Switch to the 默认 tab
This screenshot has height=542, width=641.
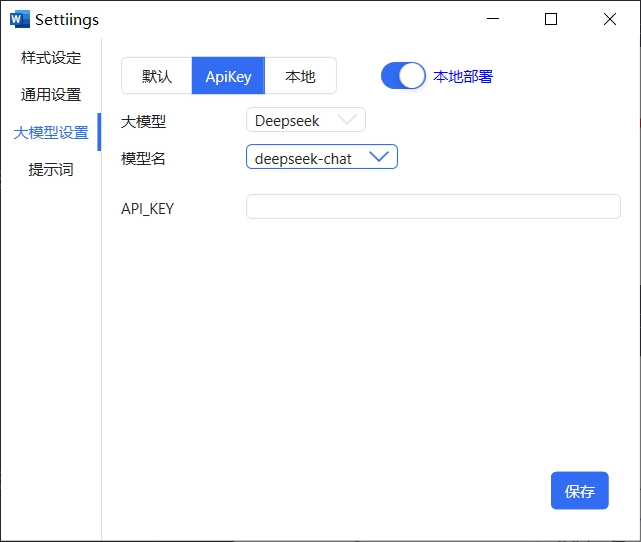click(157, 76)
